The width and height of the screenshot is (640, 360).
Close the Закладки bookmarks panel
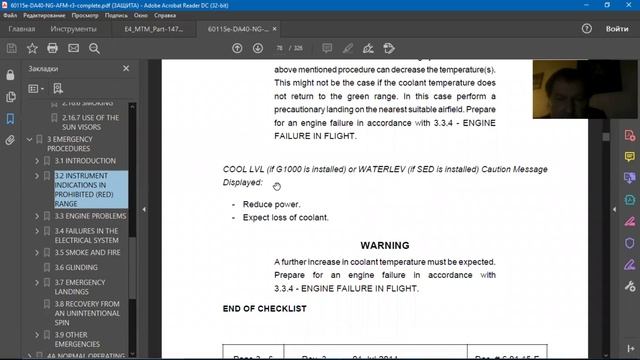126,68
